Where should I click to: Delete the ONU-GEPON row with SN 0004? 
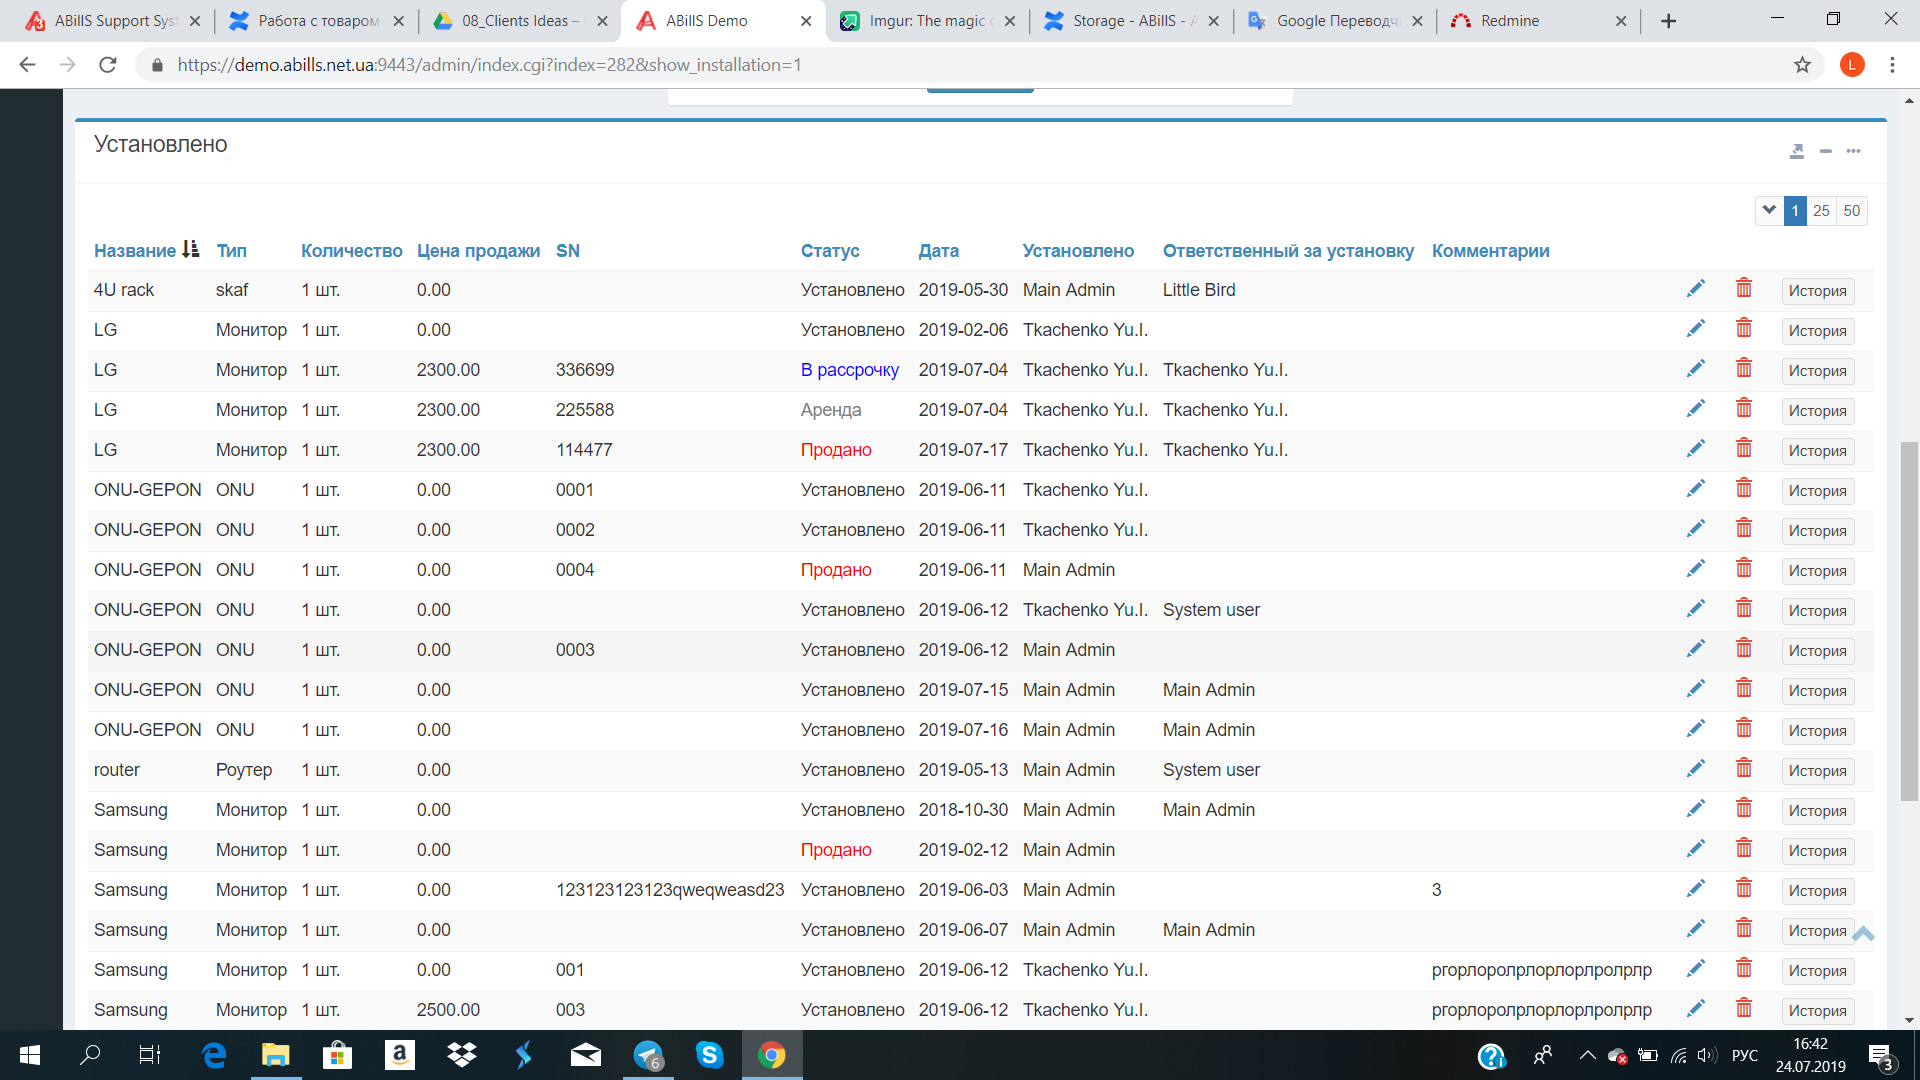pos(1744,568)
